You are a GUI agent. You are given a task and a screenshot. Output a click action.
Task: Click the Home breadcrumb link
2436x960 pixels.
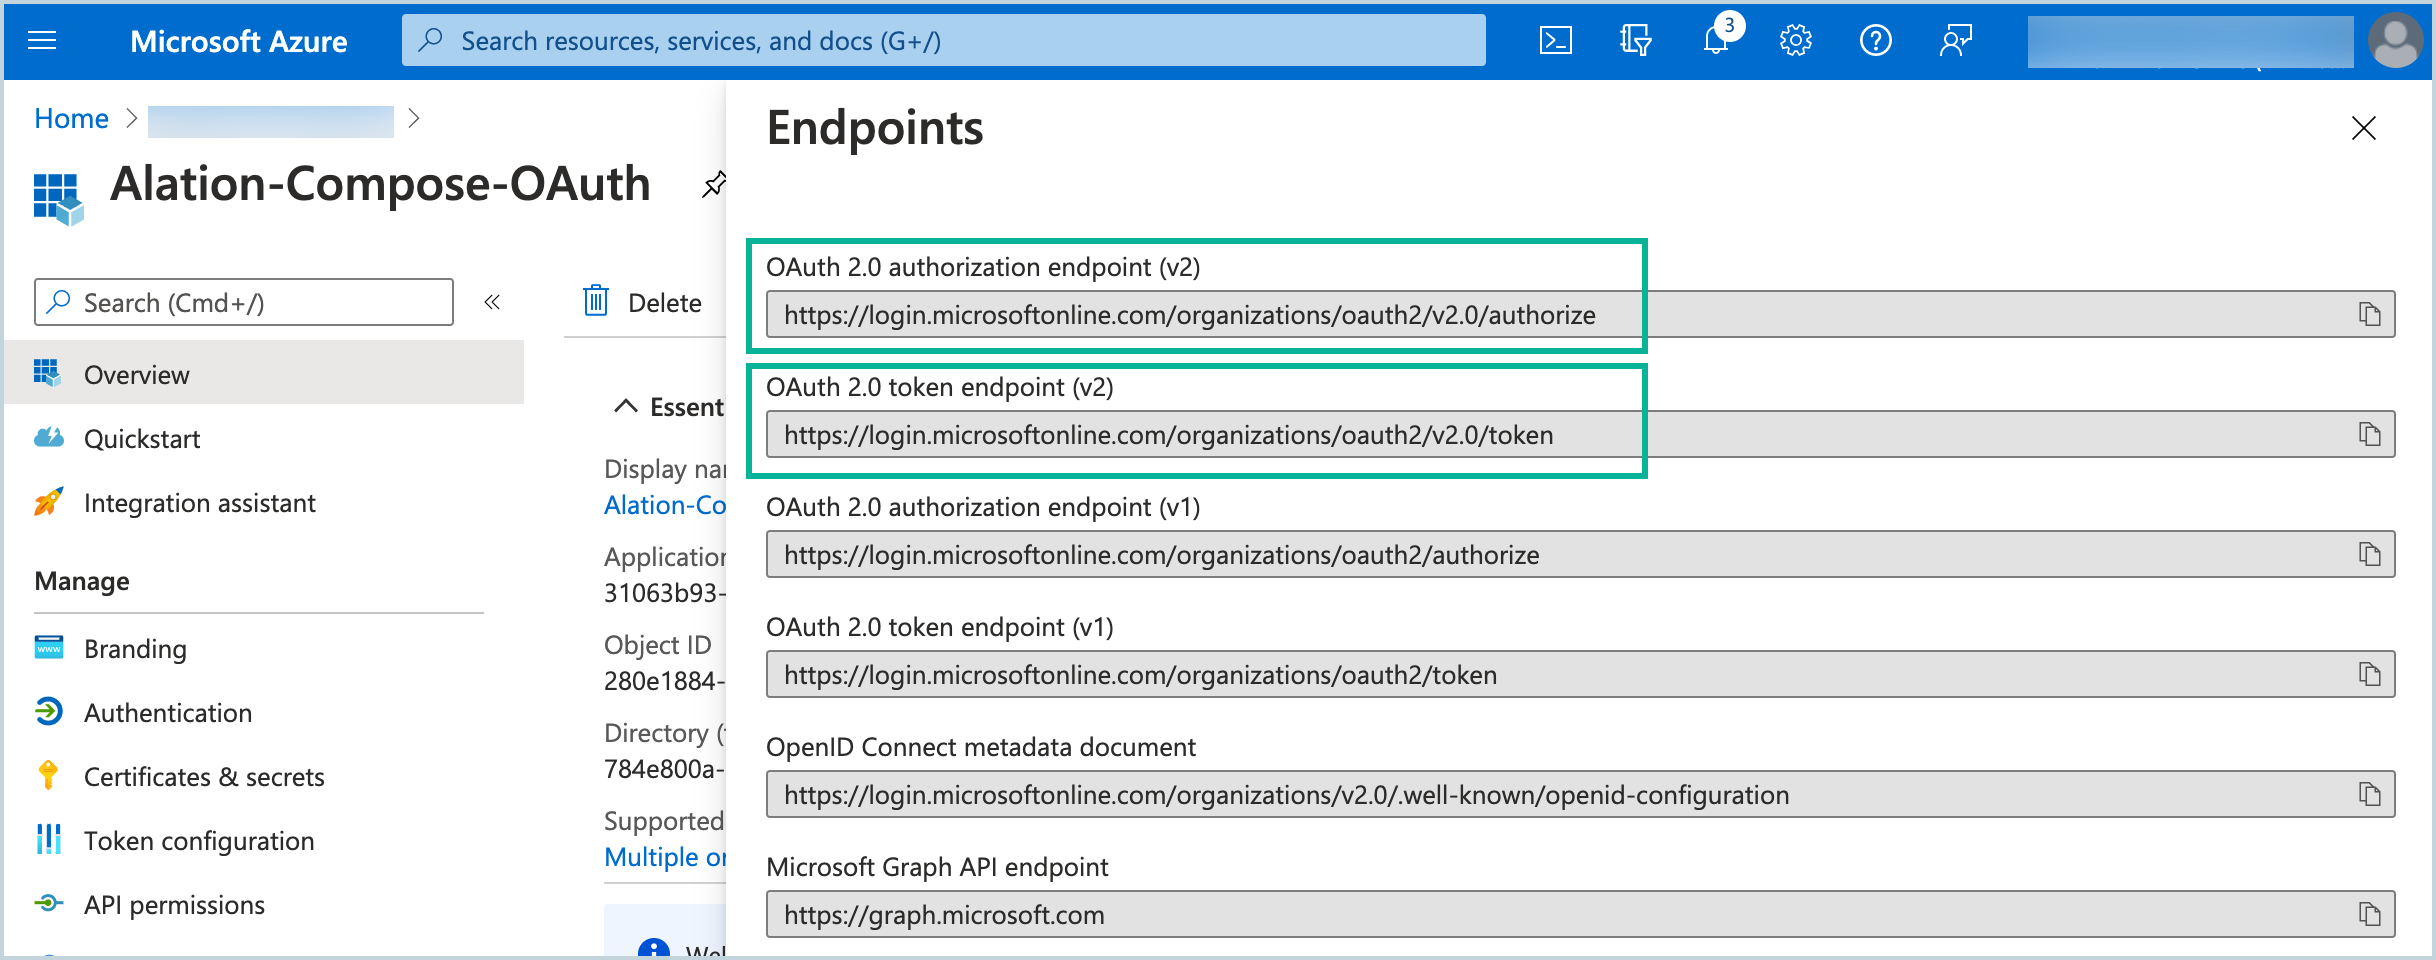point(71,118)
